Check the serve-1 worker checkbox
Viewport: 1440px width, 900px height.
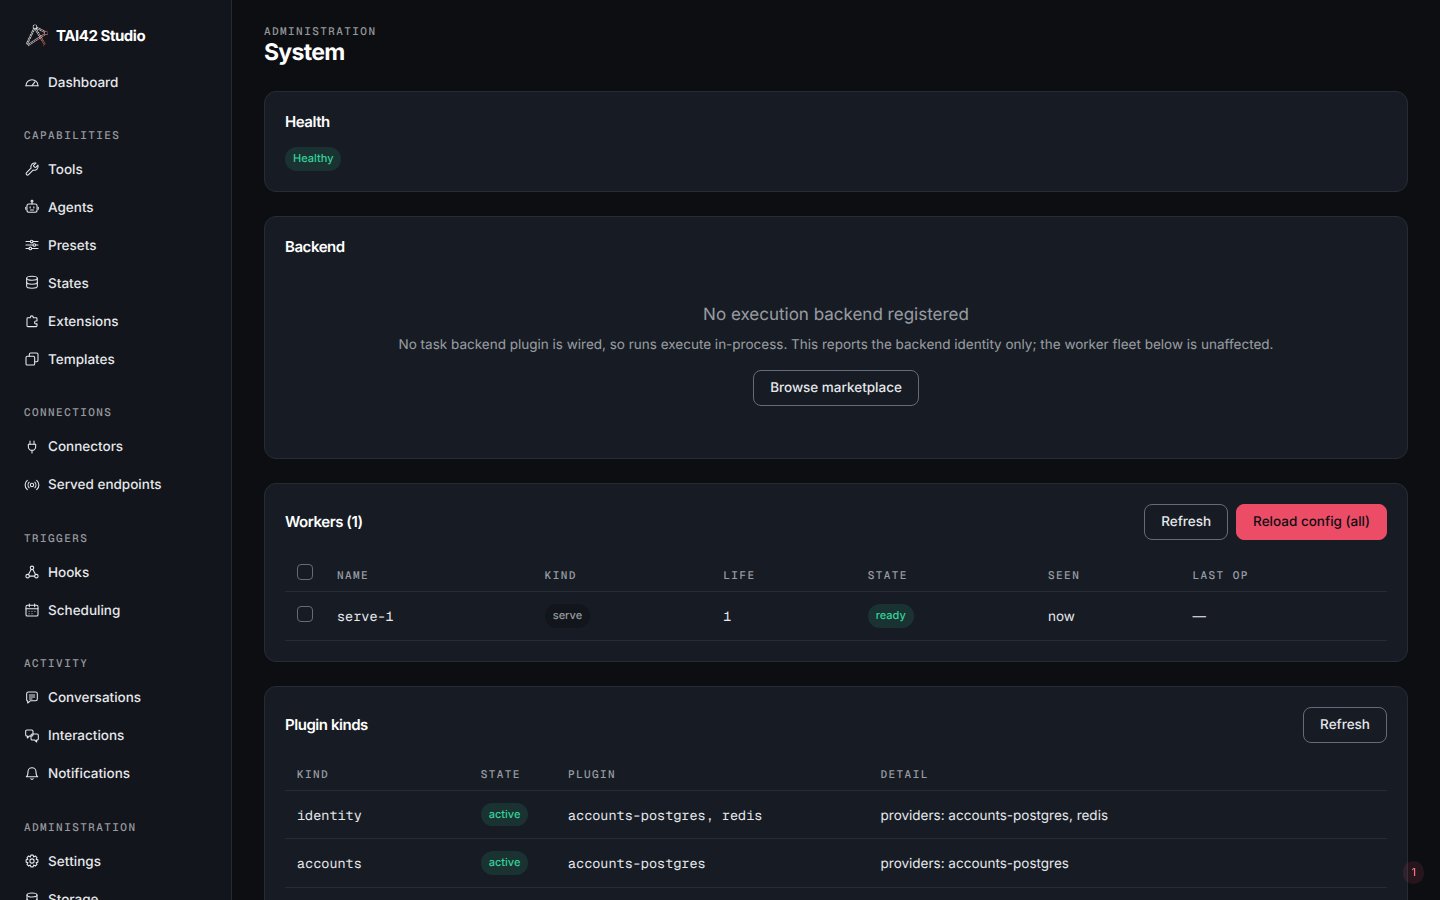[x=305, y=615]
